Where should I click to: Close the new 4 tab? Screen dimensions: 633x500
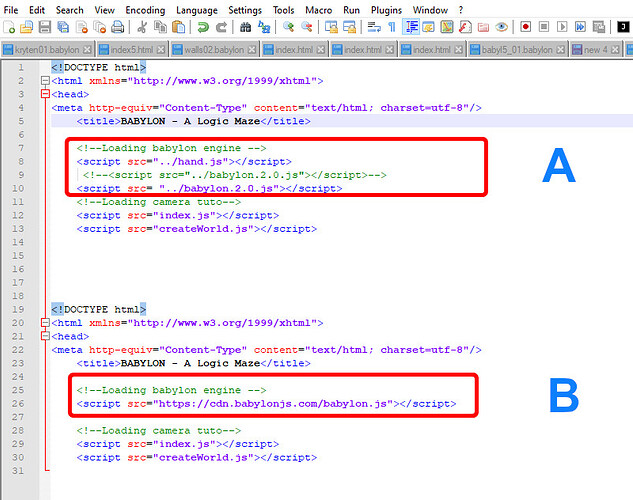(615, 50)
